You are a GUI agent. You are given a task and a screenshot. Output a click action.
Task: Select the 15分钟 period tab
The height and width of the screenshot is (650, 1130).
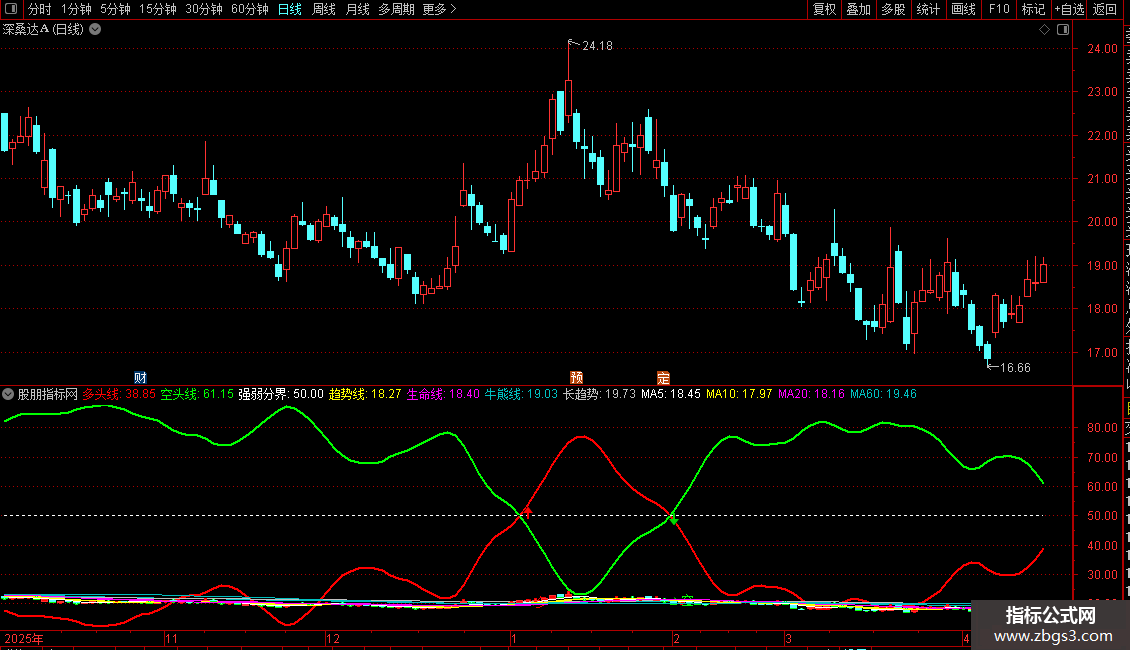157,9
